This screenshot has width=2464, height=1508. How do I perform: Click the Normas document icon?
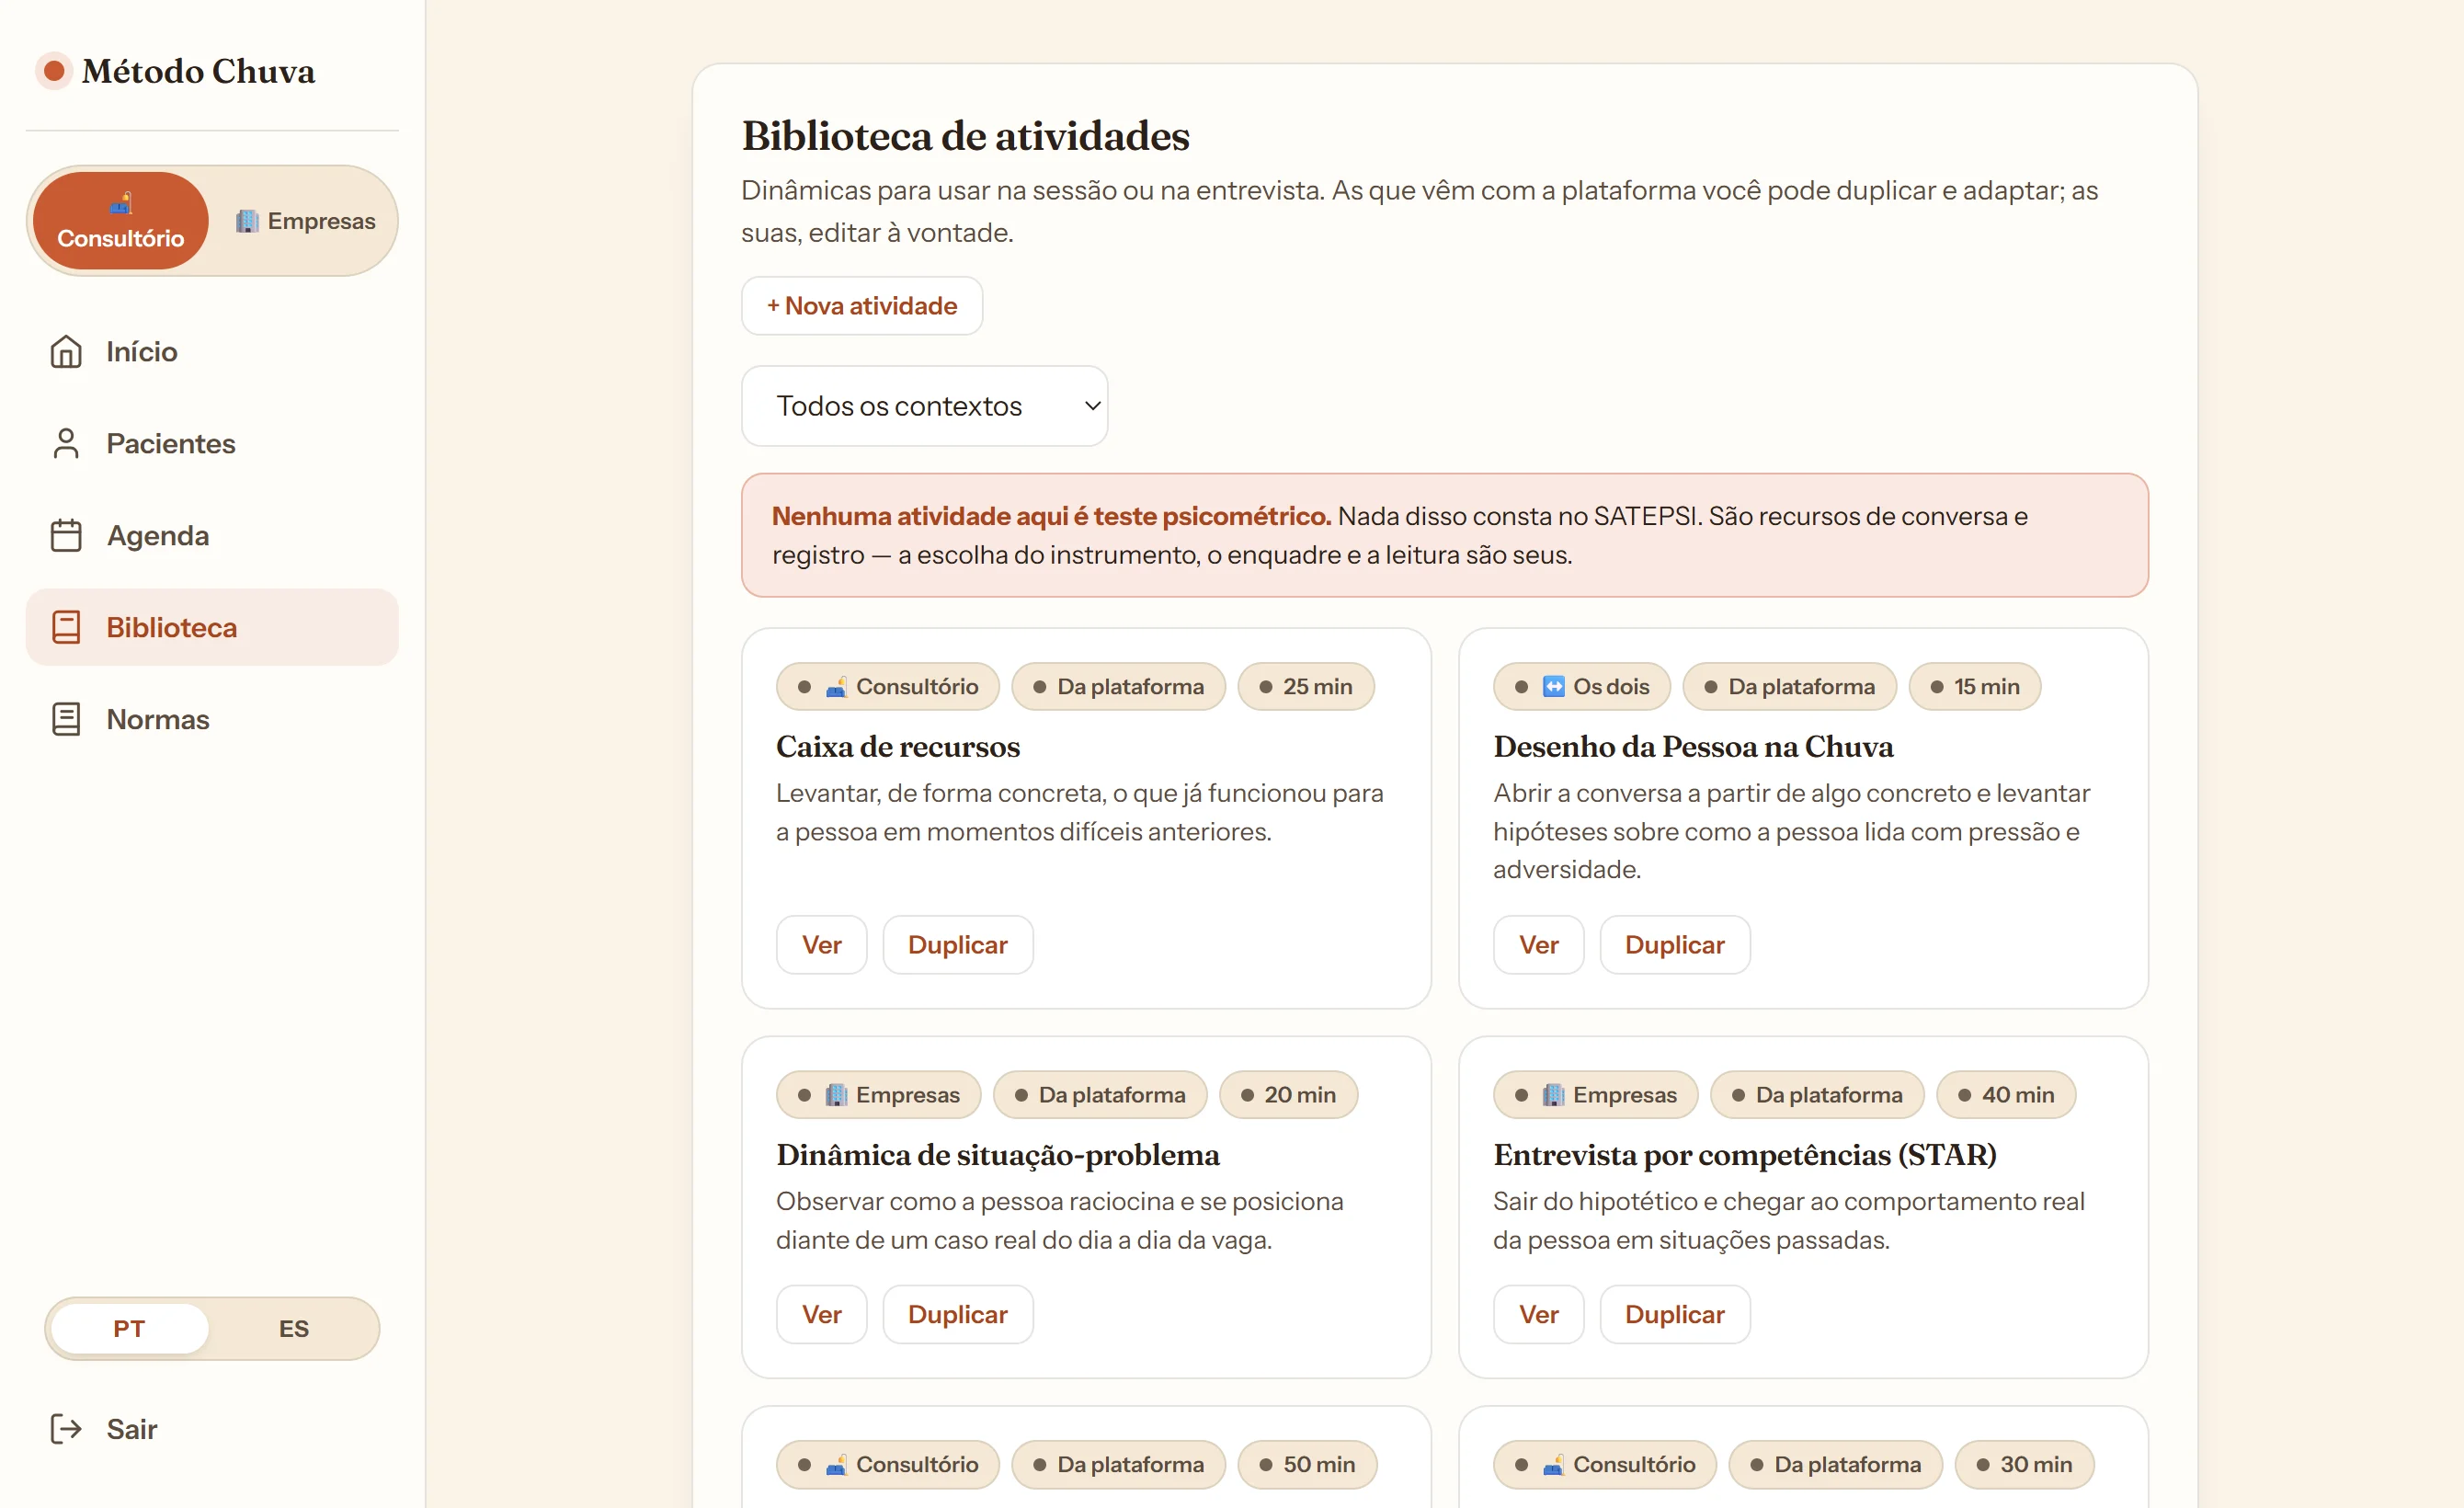(x=66, y=720)
